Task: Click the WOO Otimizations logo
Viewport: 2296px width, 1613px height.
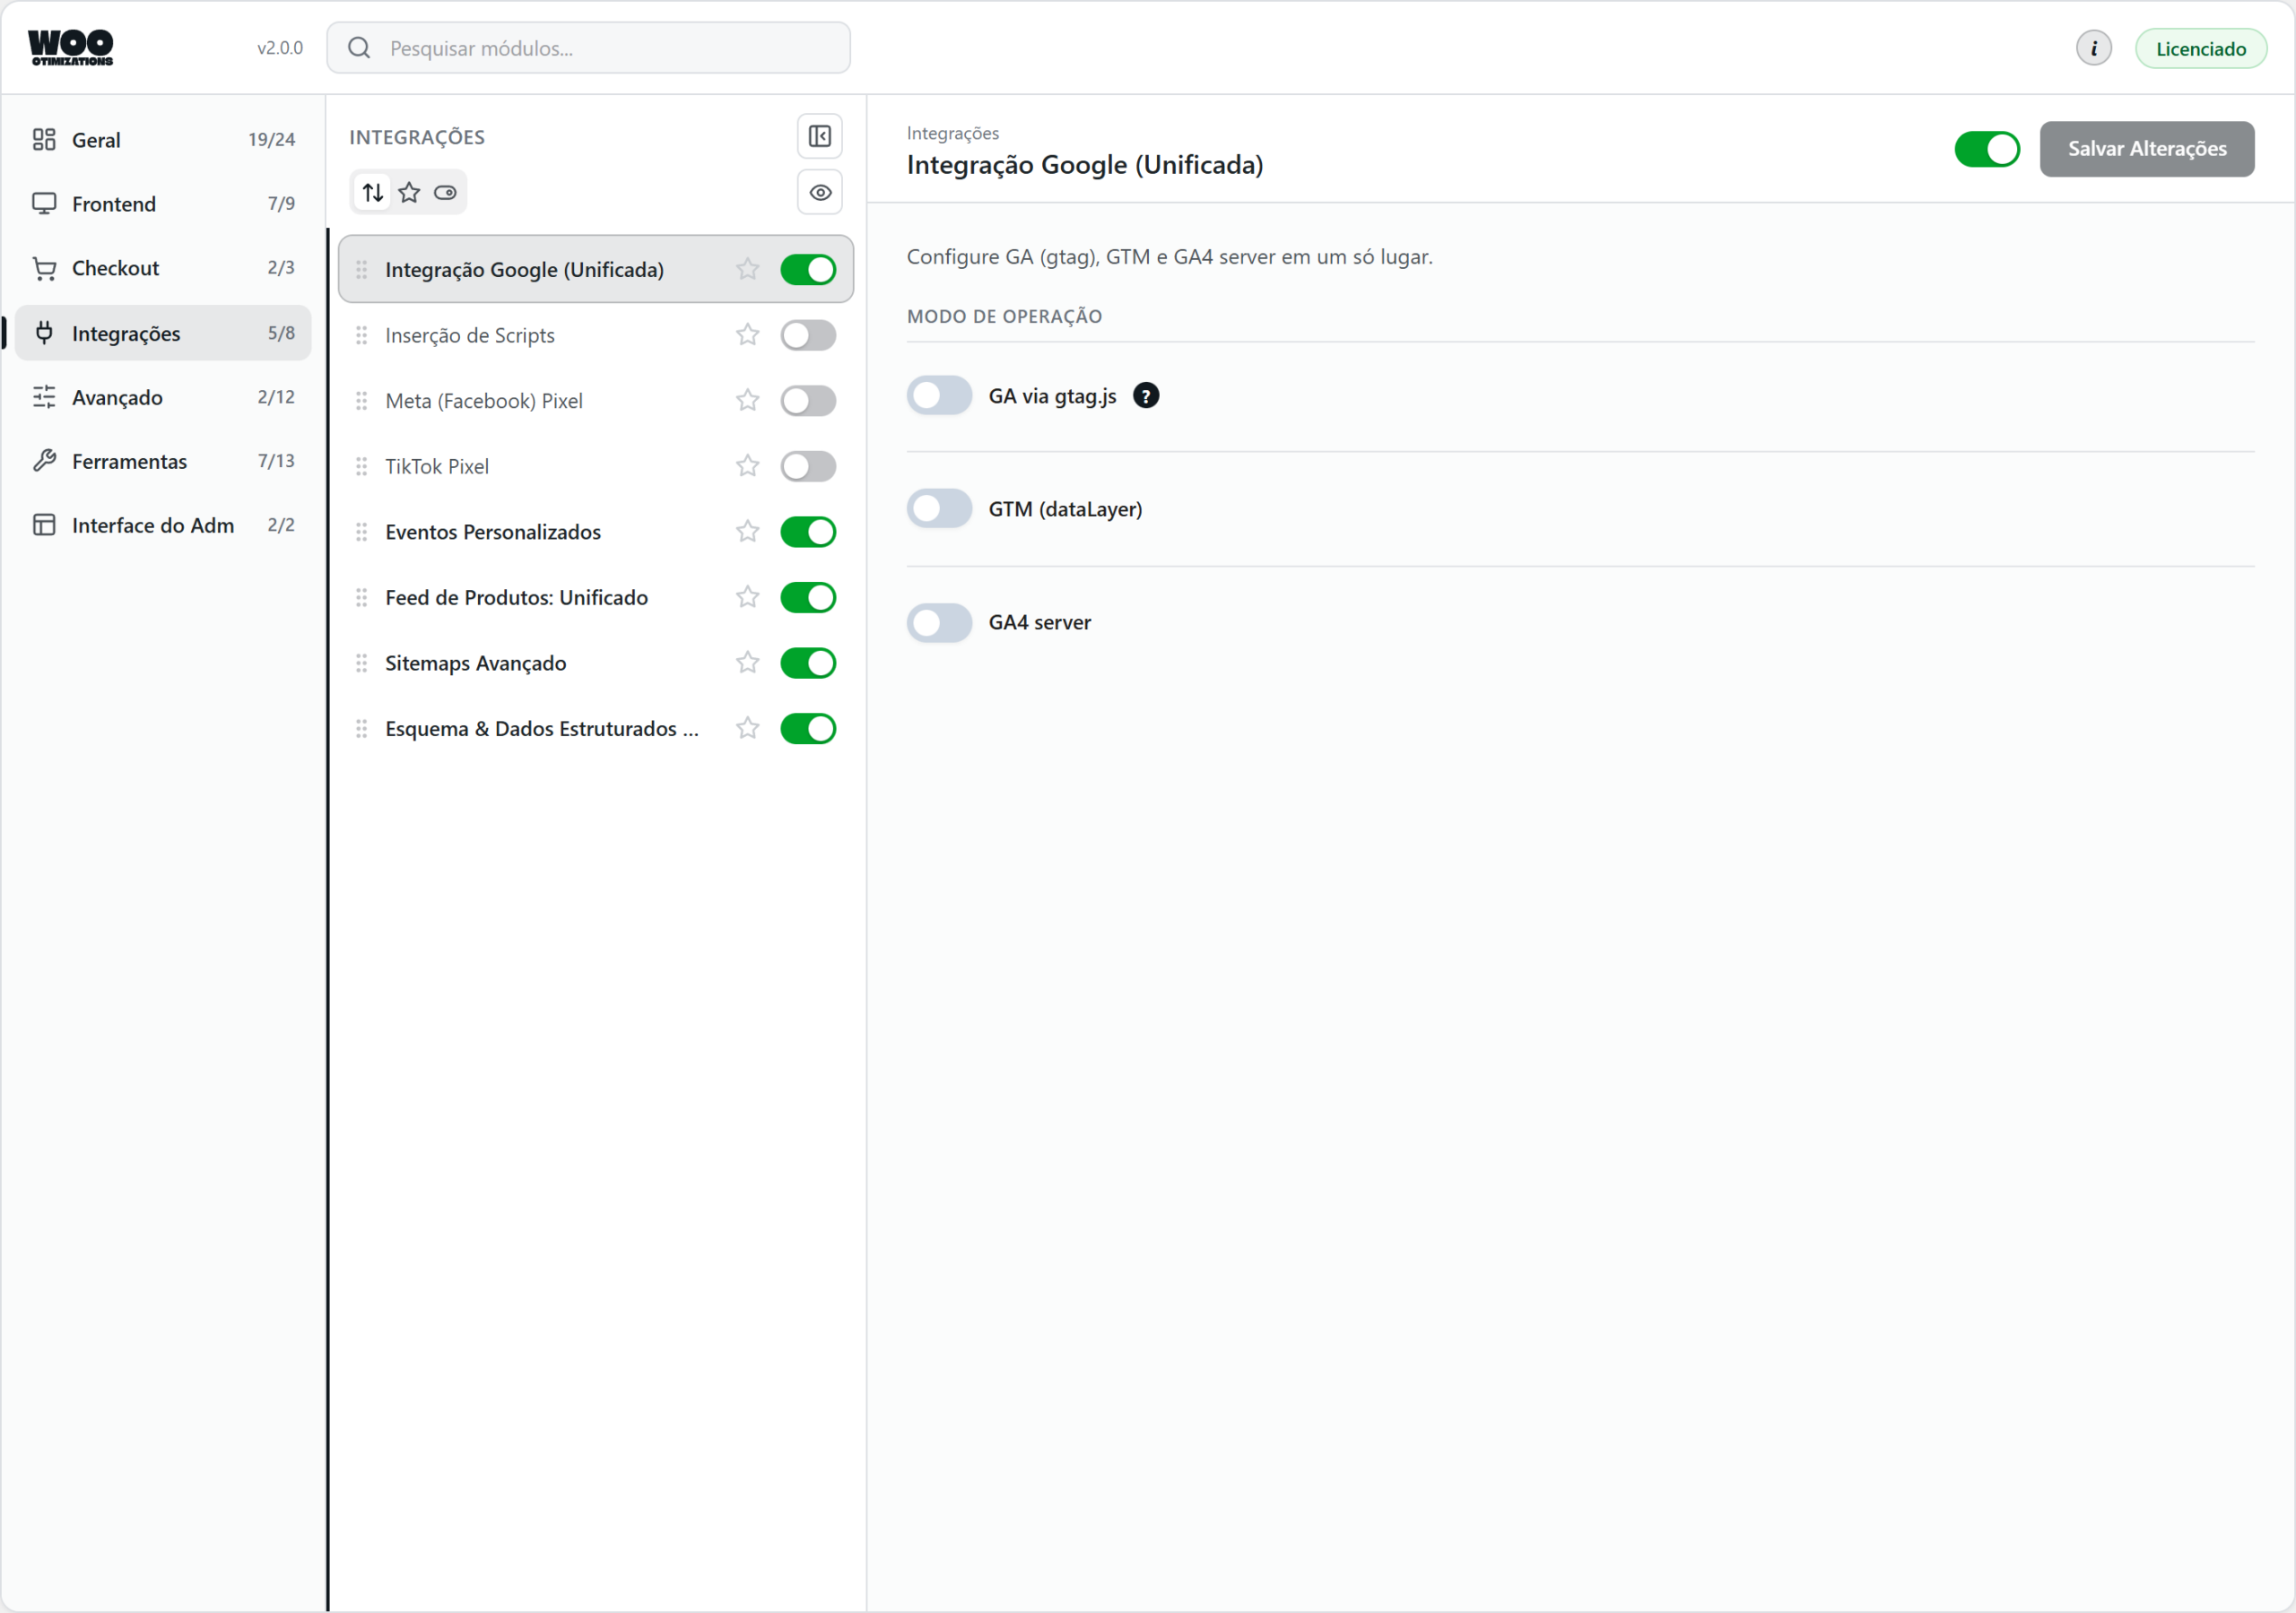Action: (x=71, y=47)
